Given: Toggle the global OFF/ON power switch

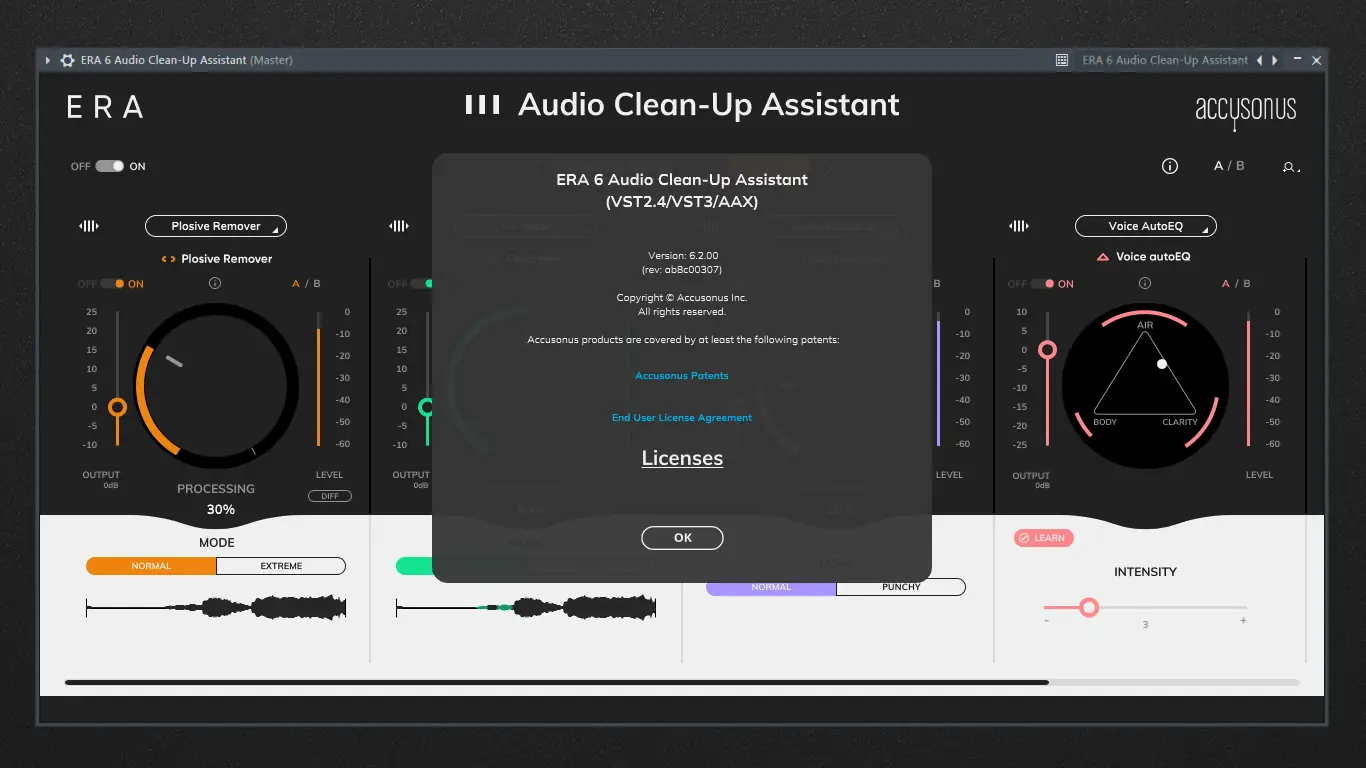Looking at the screenshot, I should tap(110, 166).
